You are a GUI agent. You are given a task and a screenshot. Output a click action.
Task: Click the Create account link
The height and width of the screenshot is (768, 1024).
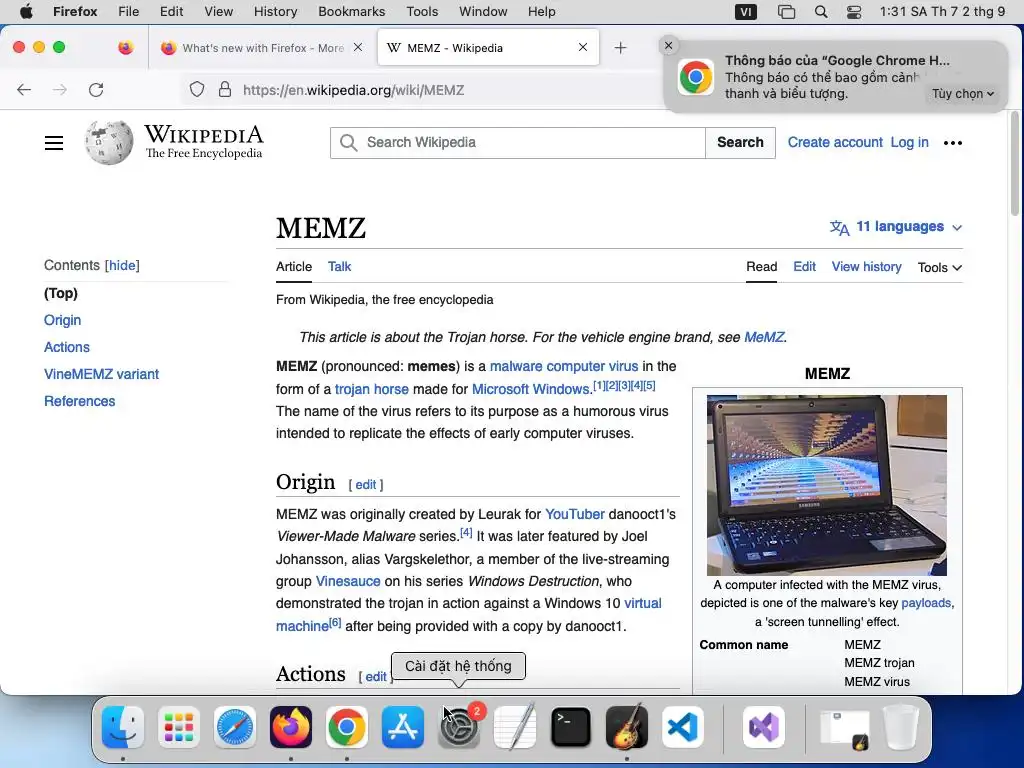coord(835,142)
